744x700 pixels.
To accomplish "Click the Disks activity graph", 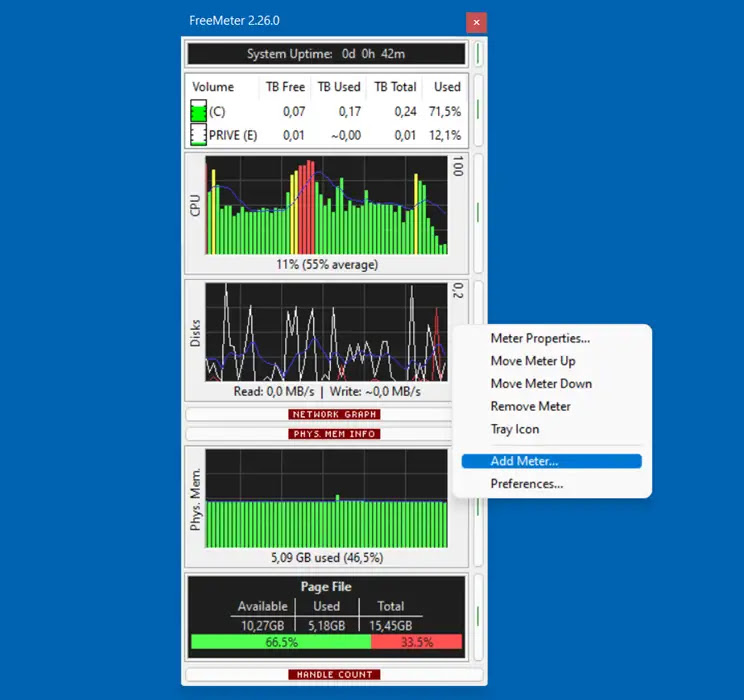I will (x=326, y=332).
